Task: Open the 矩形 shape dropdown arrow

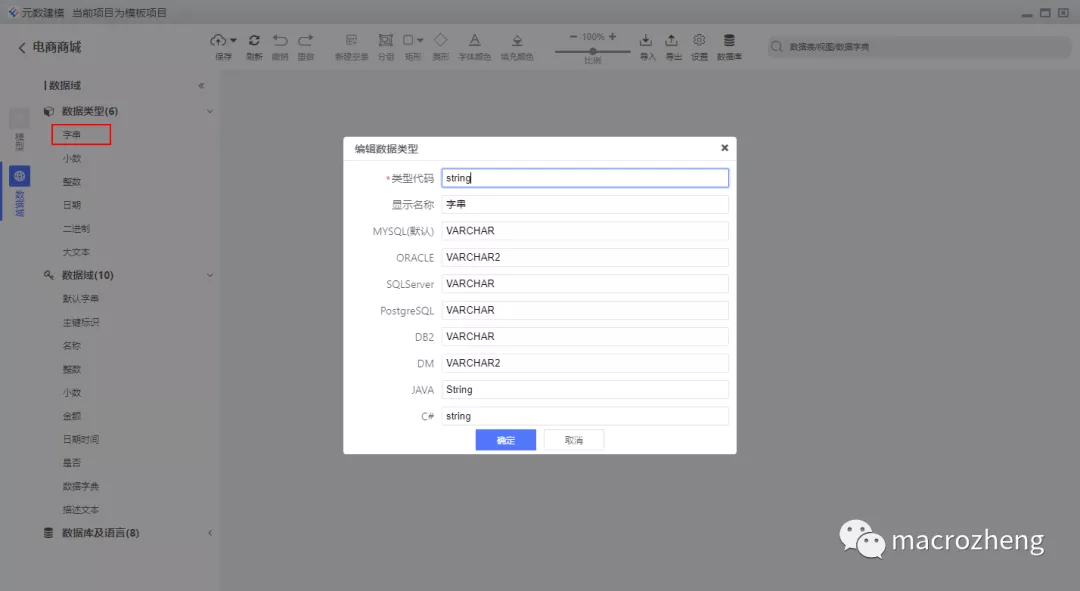Action: point(420,40)
